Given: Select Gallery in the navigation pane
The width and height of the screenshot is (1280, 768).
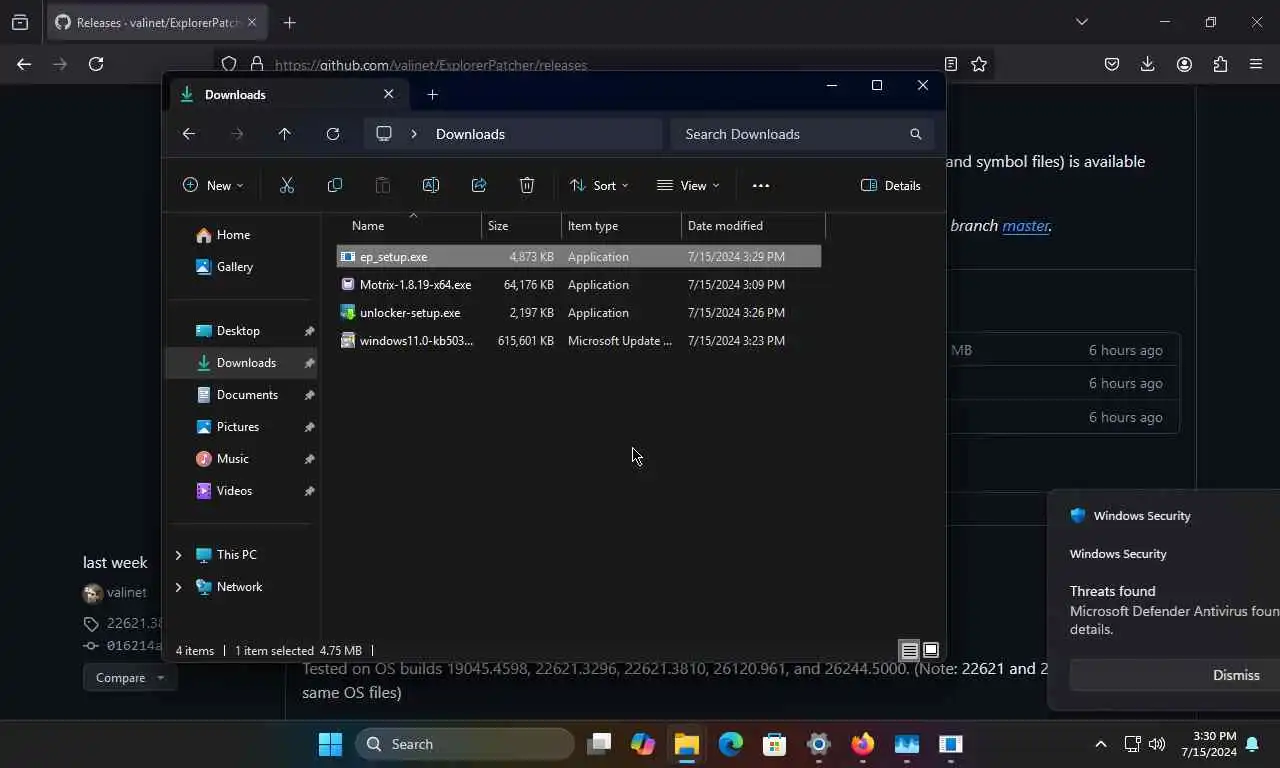Looking at the screenshot, I should click(242, 267).
